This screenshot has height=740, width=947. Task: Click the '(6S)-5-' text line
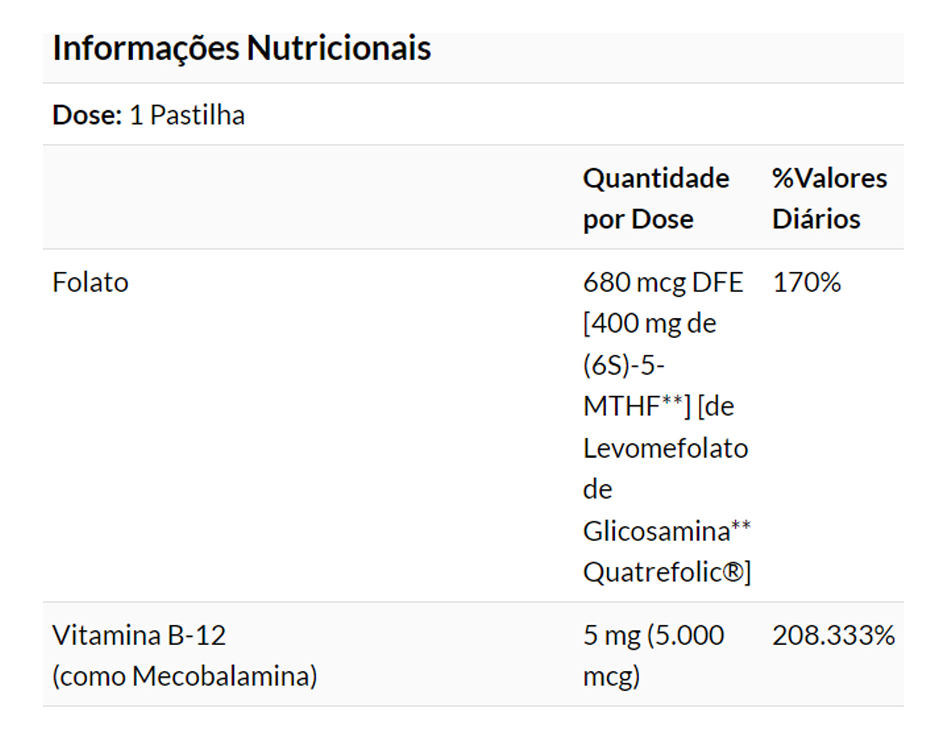pos(622,365)
